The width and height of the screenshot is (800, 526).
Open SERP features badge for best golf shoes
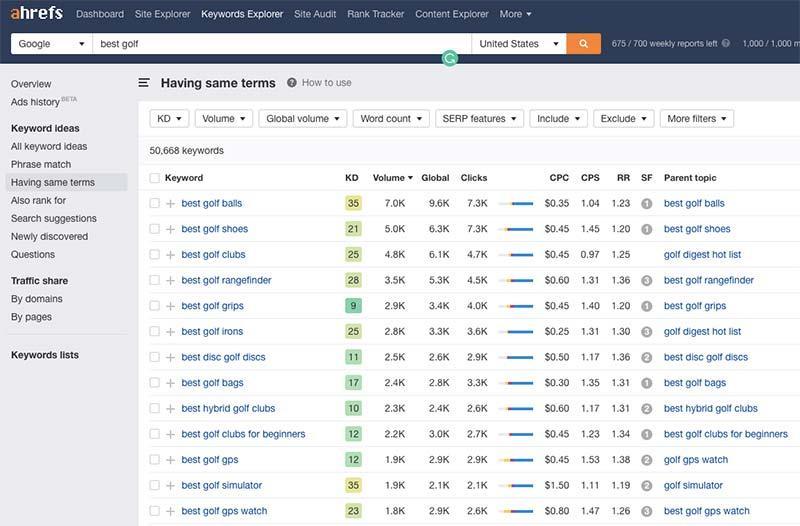point(646,229)
